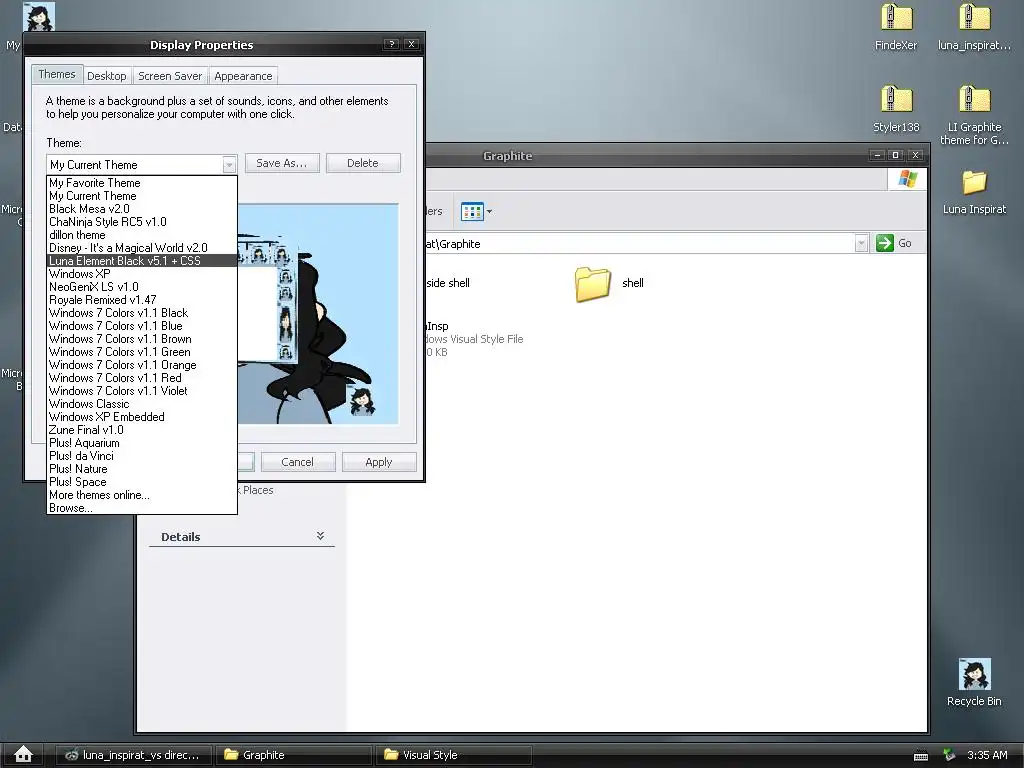This screenshot has height=768, width=1024.
Task: Choose Windows 7 Colors v1.1 Green
Action: pyautogui.click(x=142, y=352)
